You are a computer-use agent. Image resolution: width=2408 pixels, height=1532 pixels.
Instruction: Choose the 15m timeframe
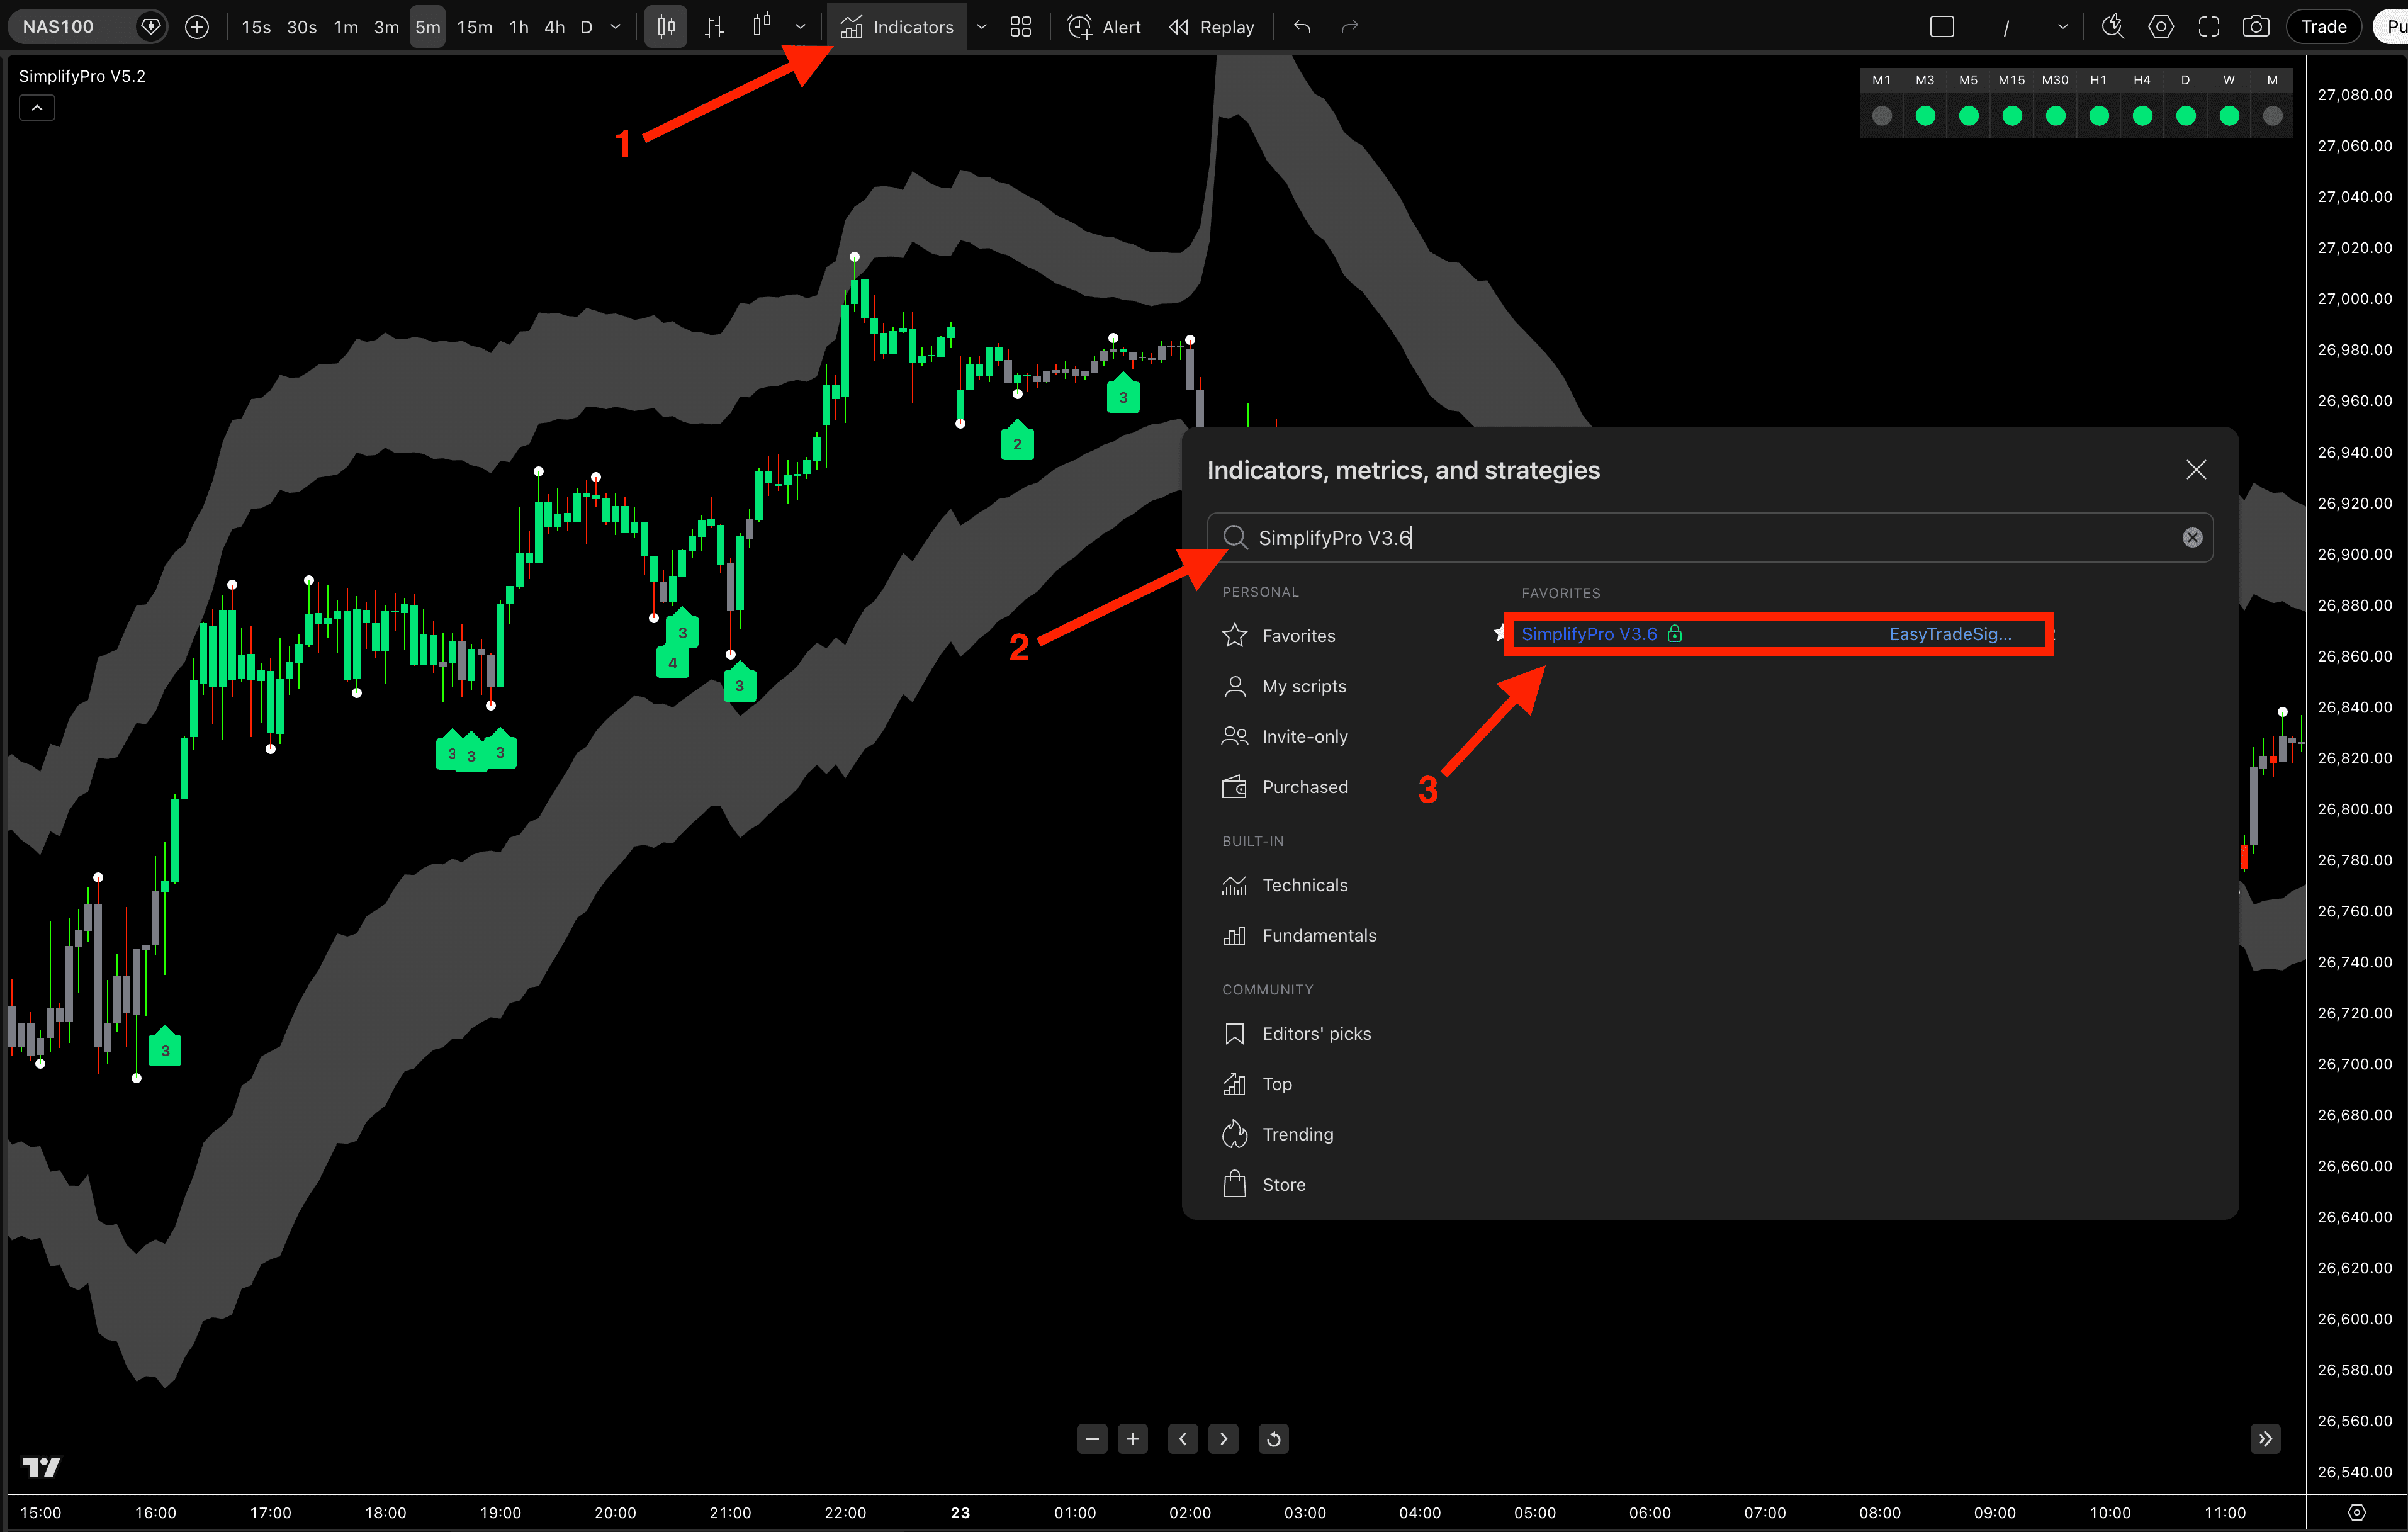pyautogui.click(x=474, y=27)
